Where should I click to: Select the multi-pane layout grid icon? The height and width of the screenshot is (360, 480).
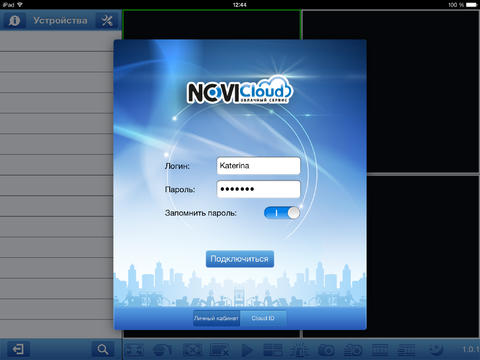coord(273,350)
